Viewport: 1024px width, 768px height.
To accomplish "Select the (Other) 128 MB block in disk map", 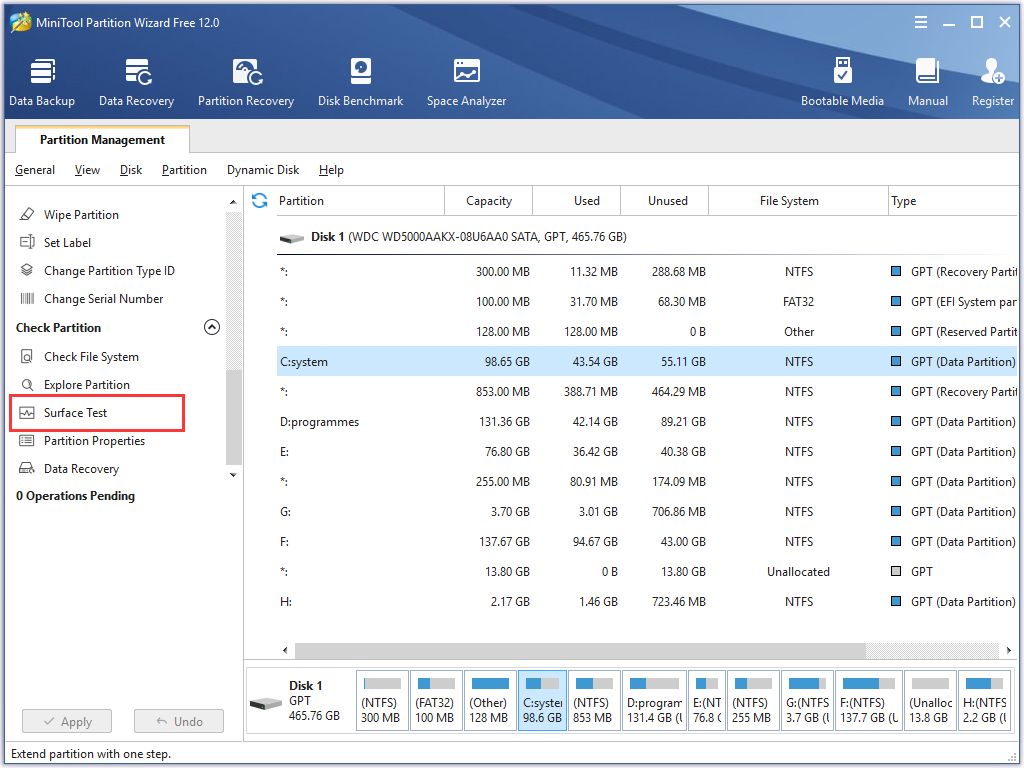I will (x=490, y=701).
